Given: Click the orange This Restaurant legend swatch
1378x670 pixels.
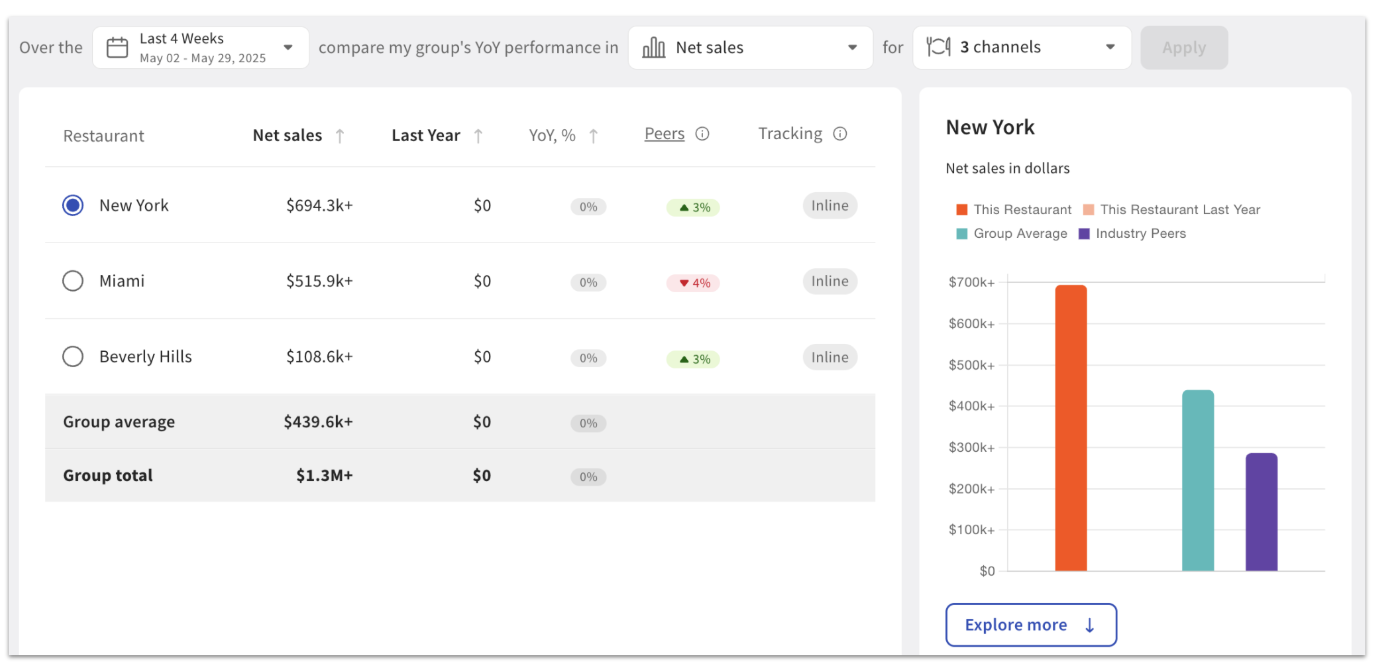Looking at the screenshot, I should point(962,210).
